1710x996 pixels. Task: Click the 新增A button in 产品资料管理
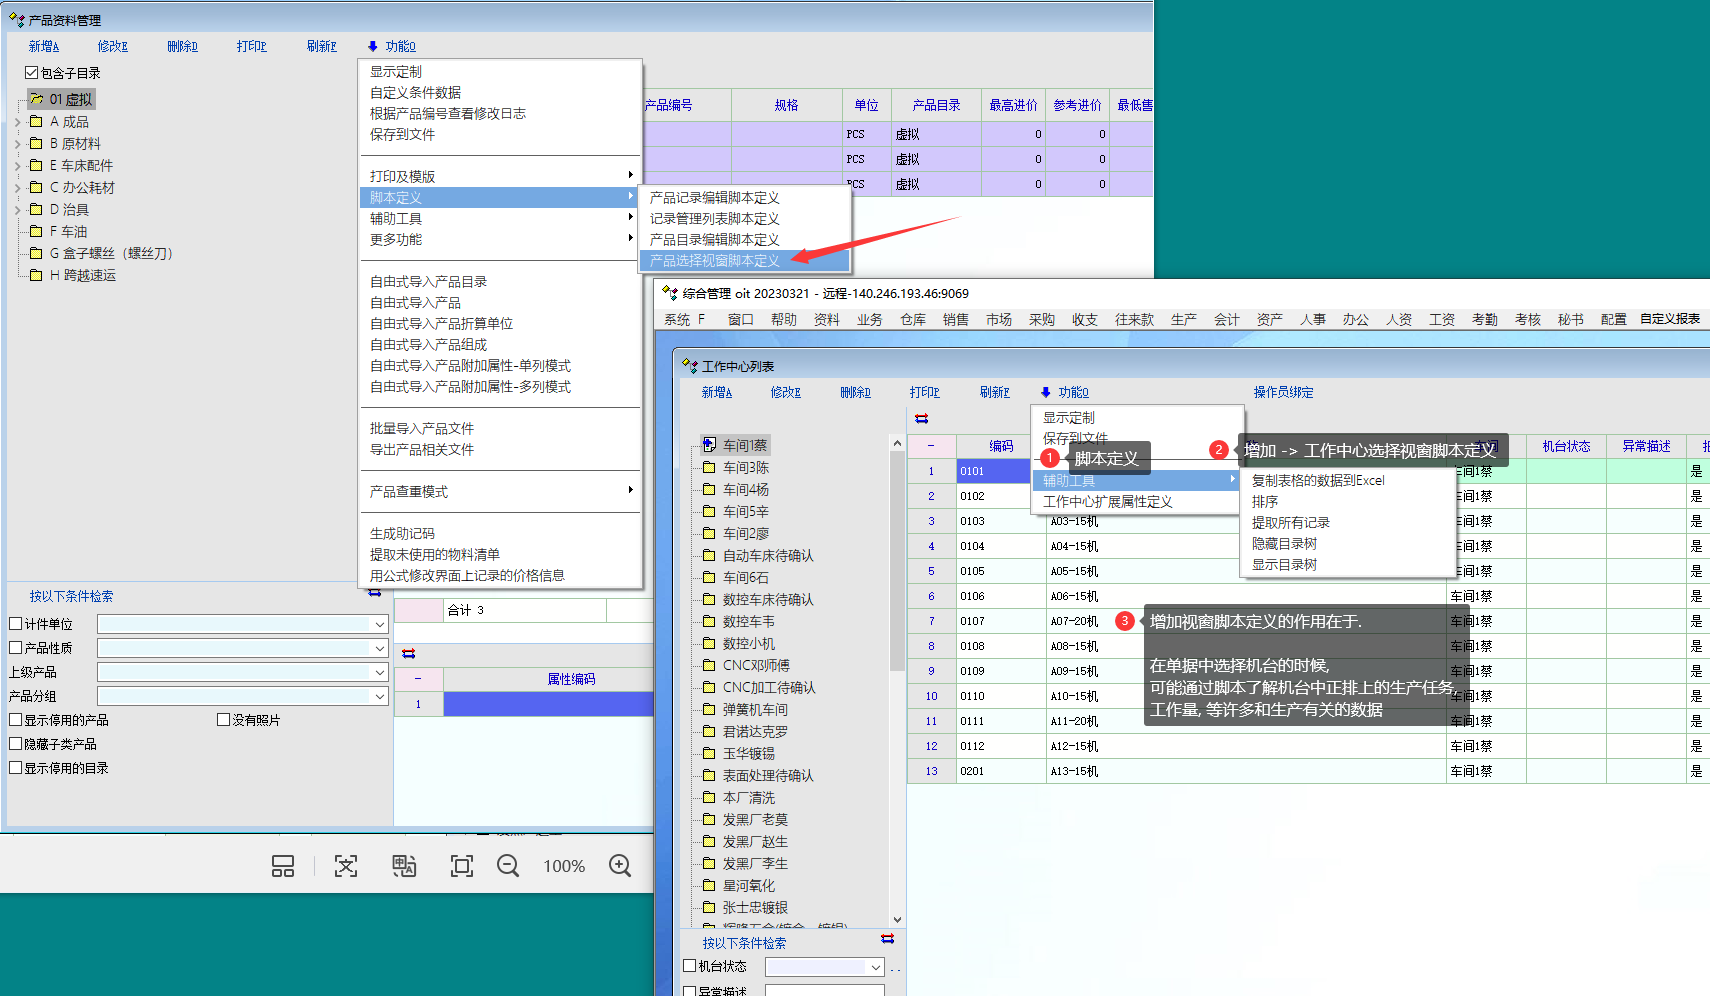(43, 46)
